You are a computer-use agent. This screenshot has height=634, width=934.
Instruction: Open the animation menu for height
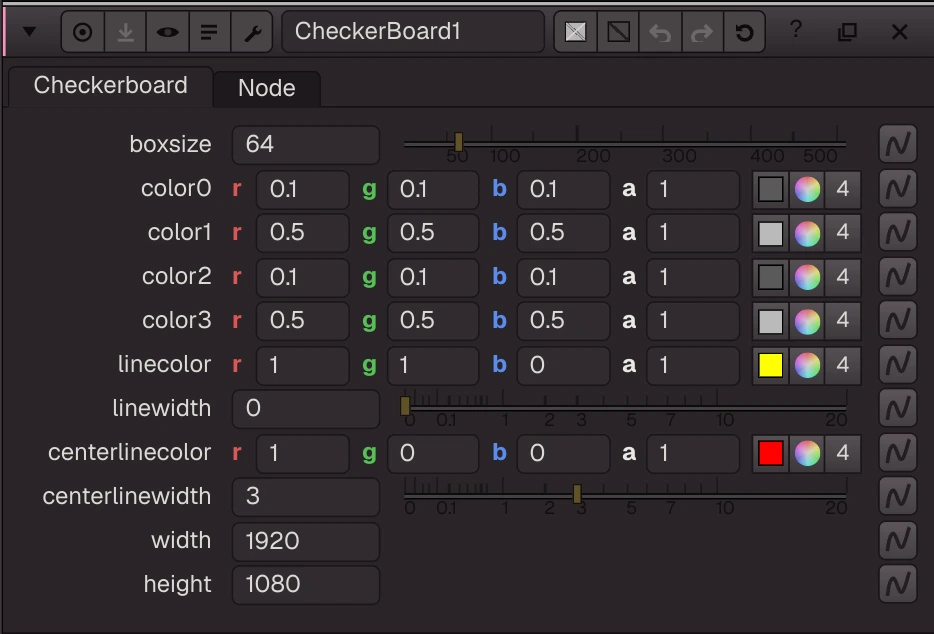pyautogui.click(x=898, y=584)
